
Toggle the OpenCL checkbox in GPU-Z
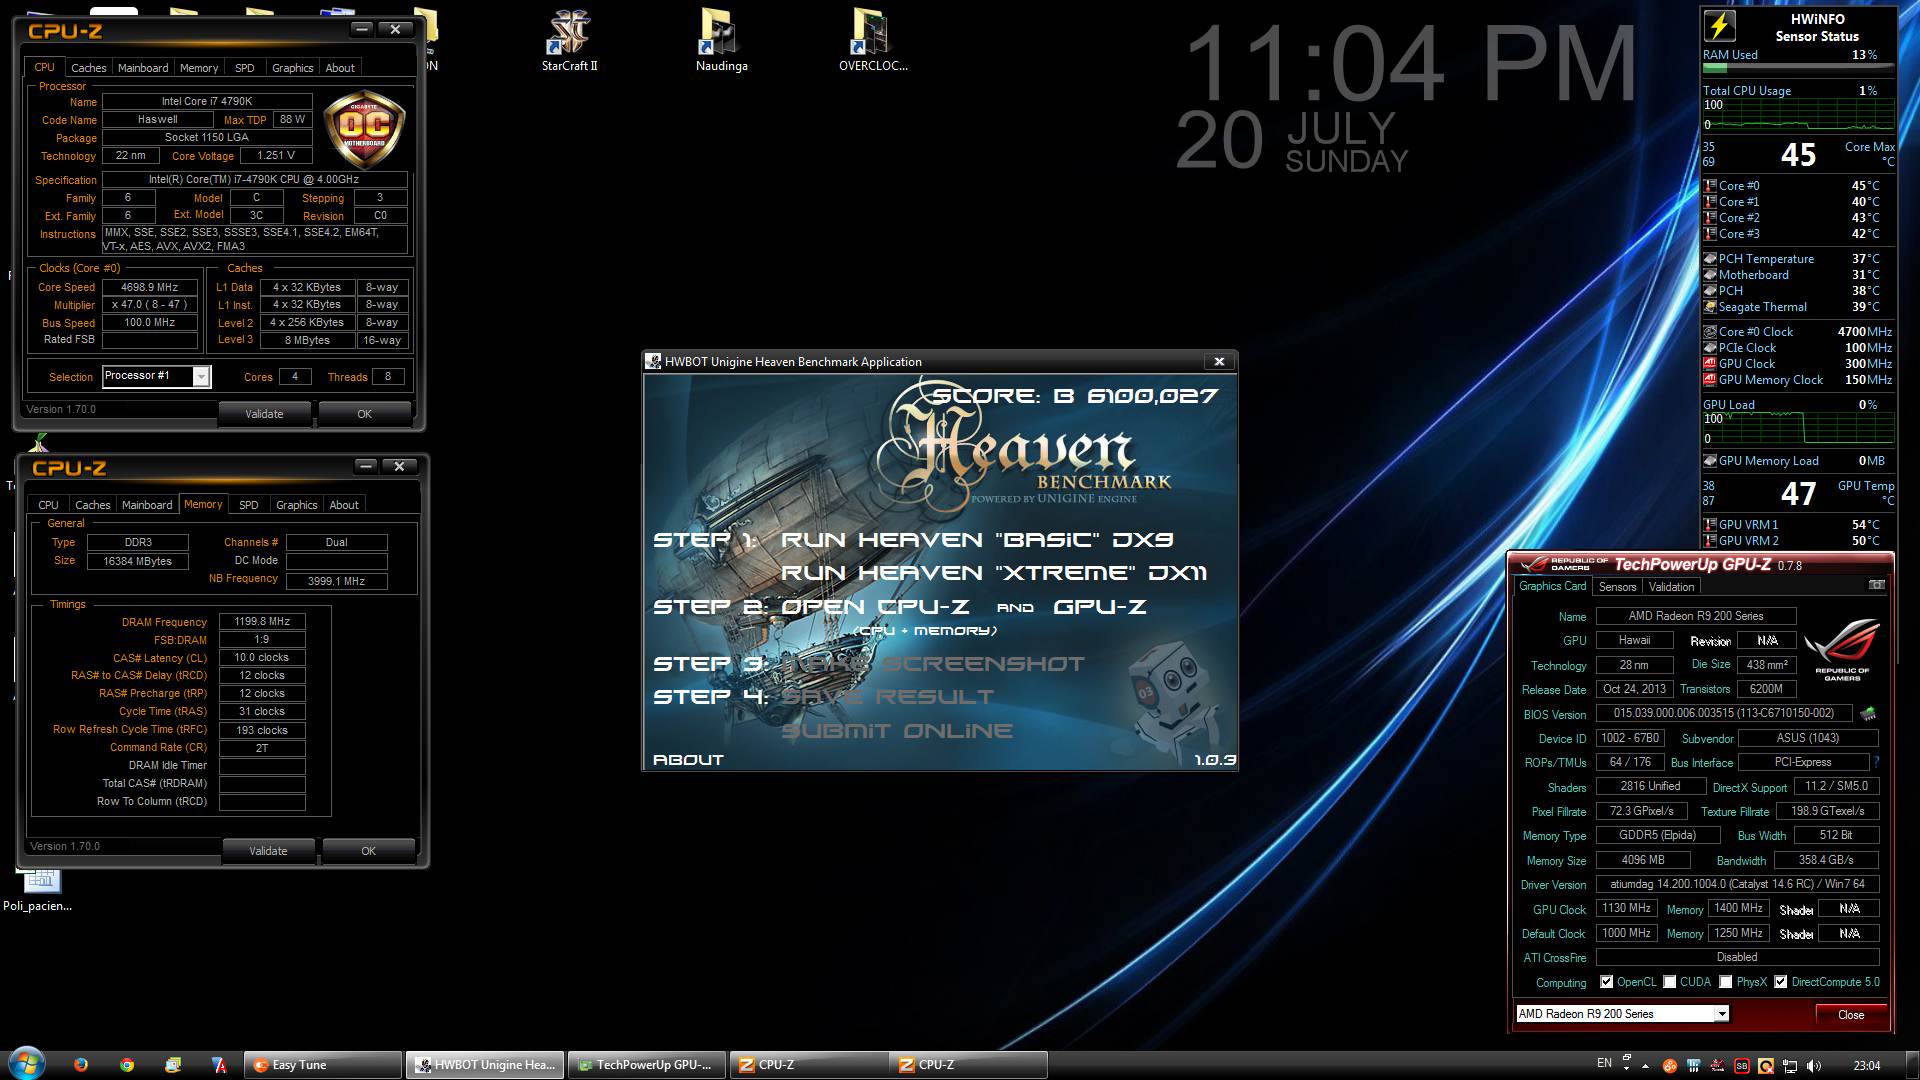pyautogui.click(x=1606, y=982)
